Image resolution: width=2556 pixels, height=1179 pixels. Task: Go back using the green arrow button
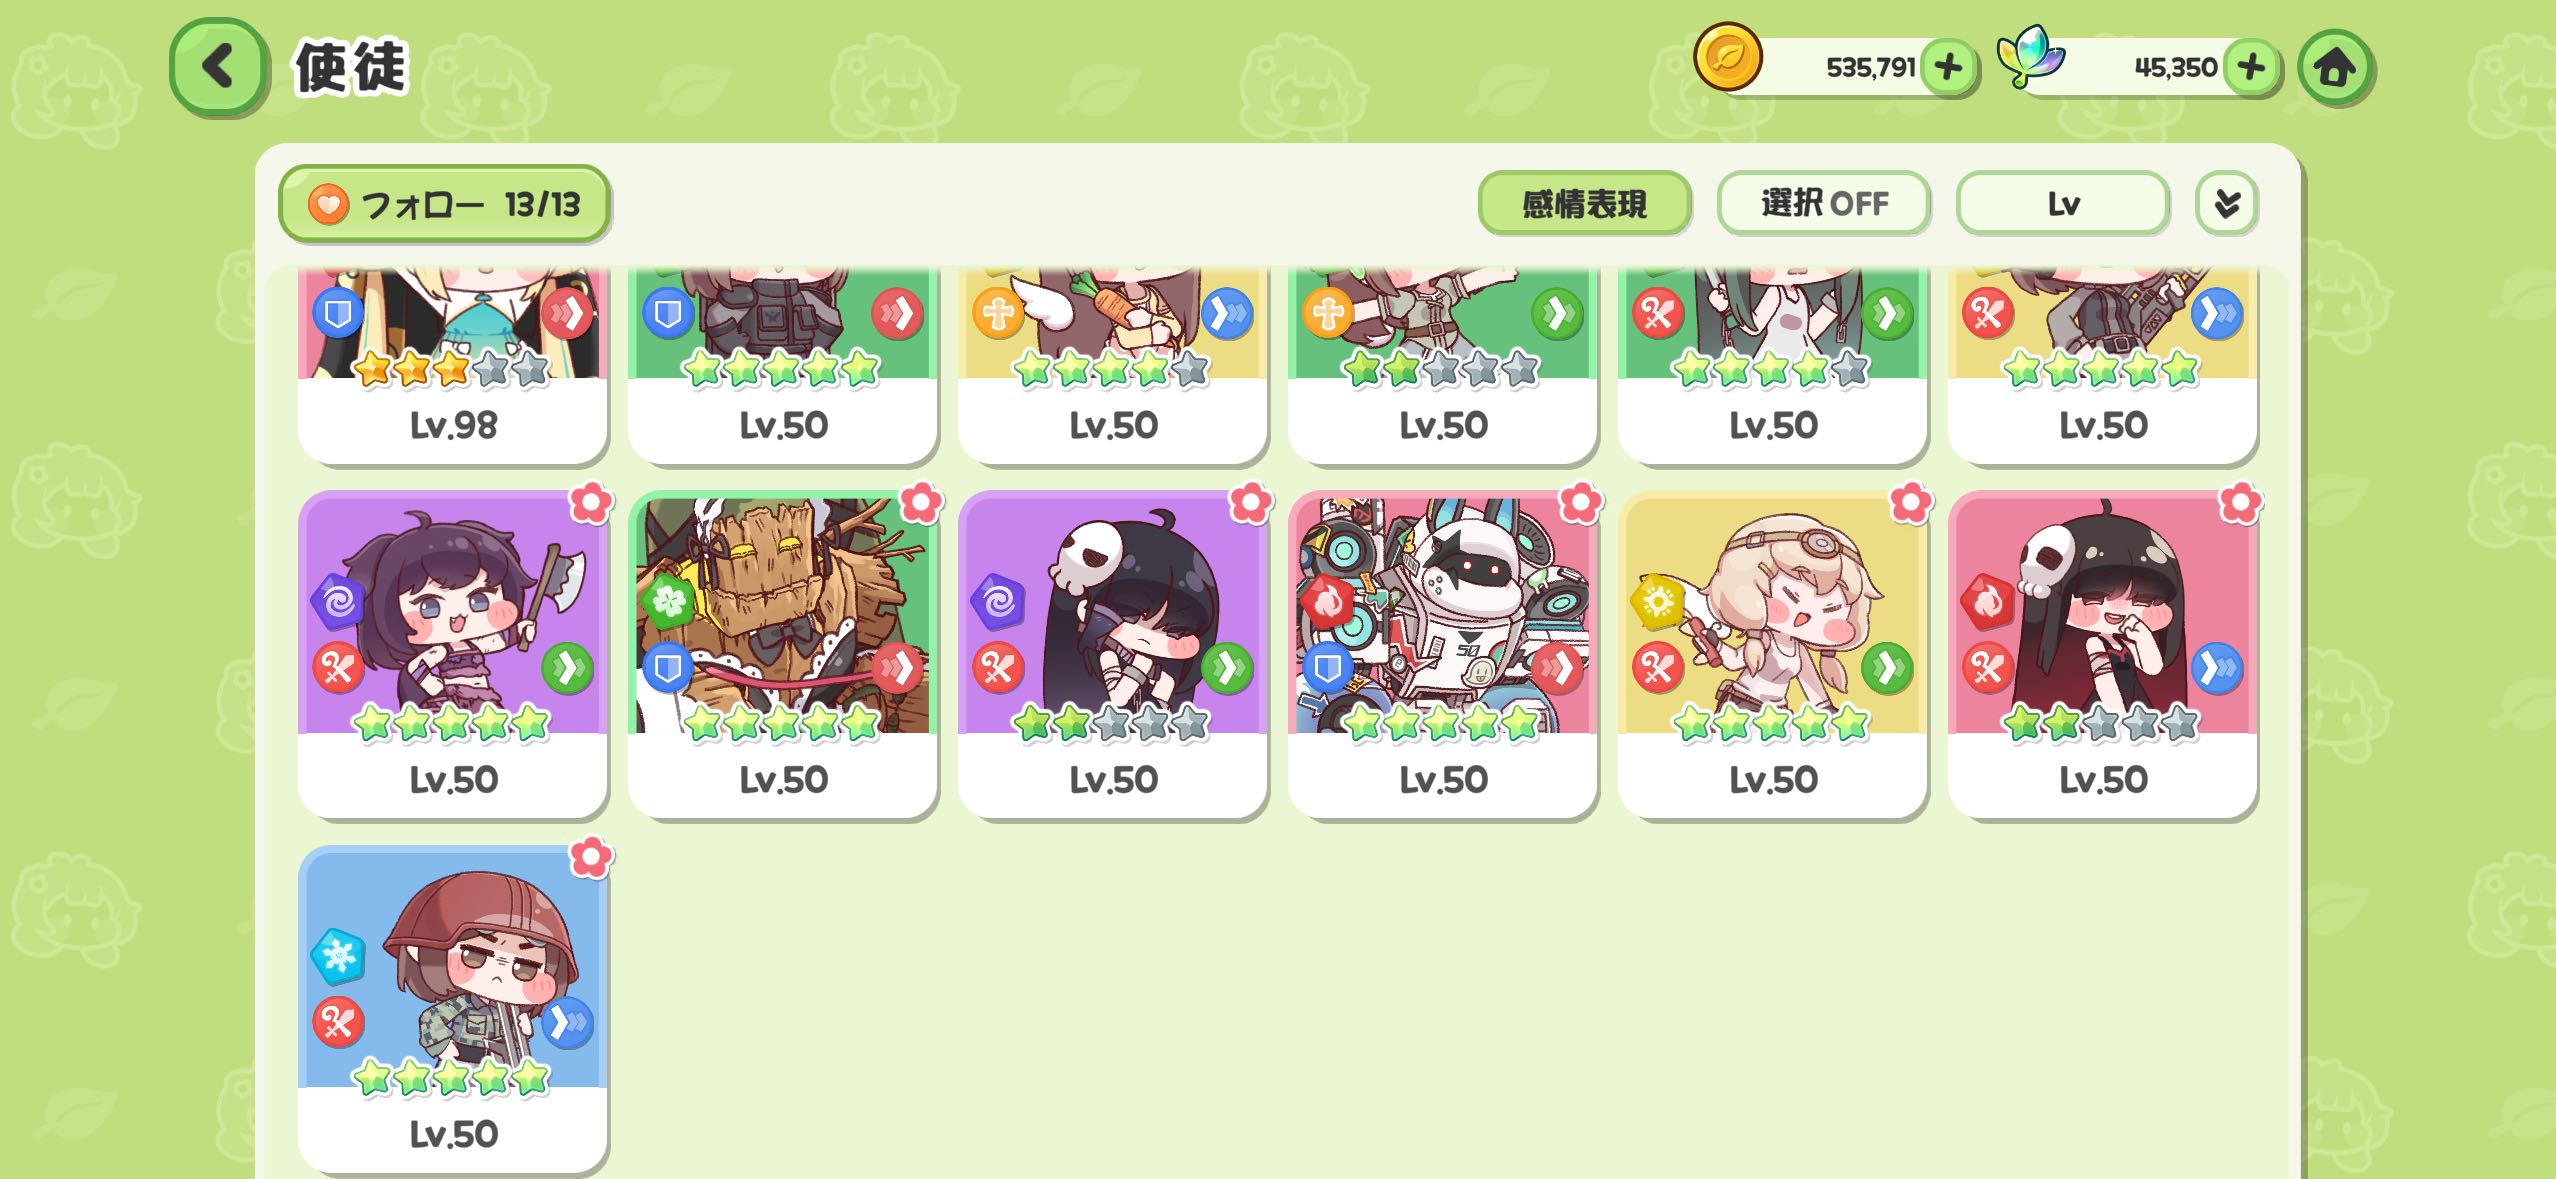pyautogui.click(x=219, y=67)
